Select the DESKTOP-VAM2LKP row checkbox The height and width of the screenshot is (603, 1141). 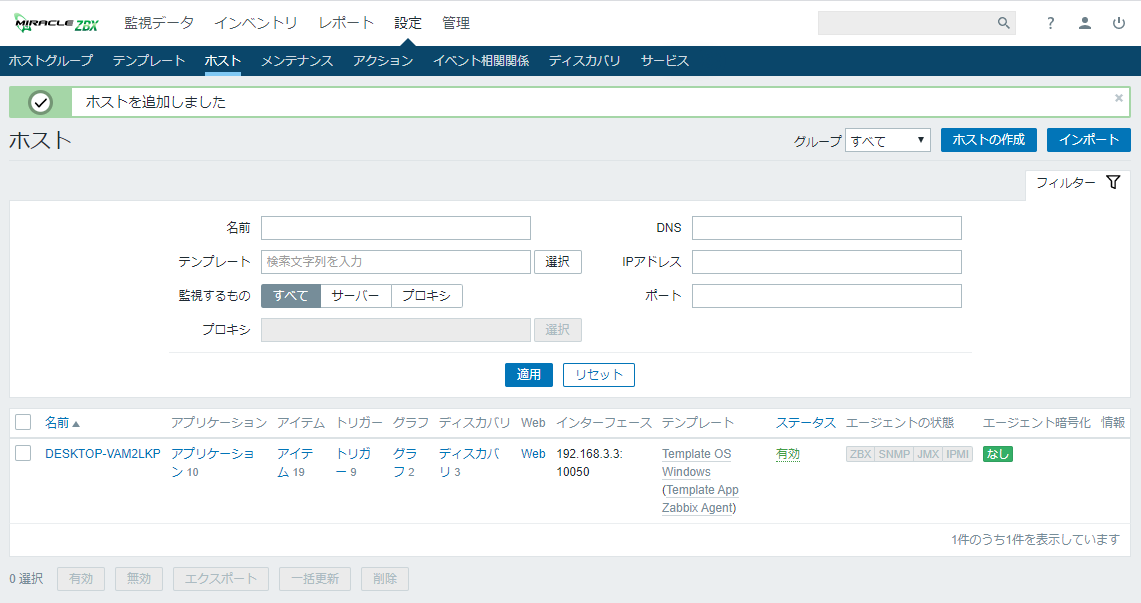pyautogui.click(x=23, y=454)
